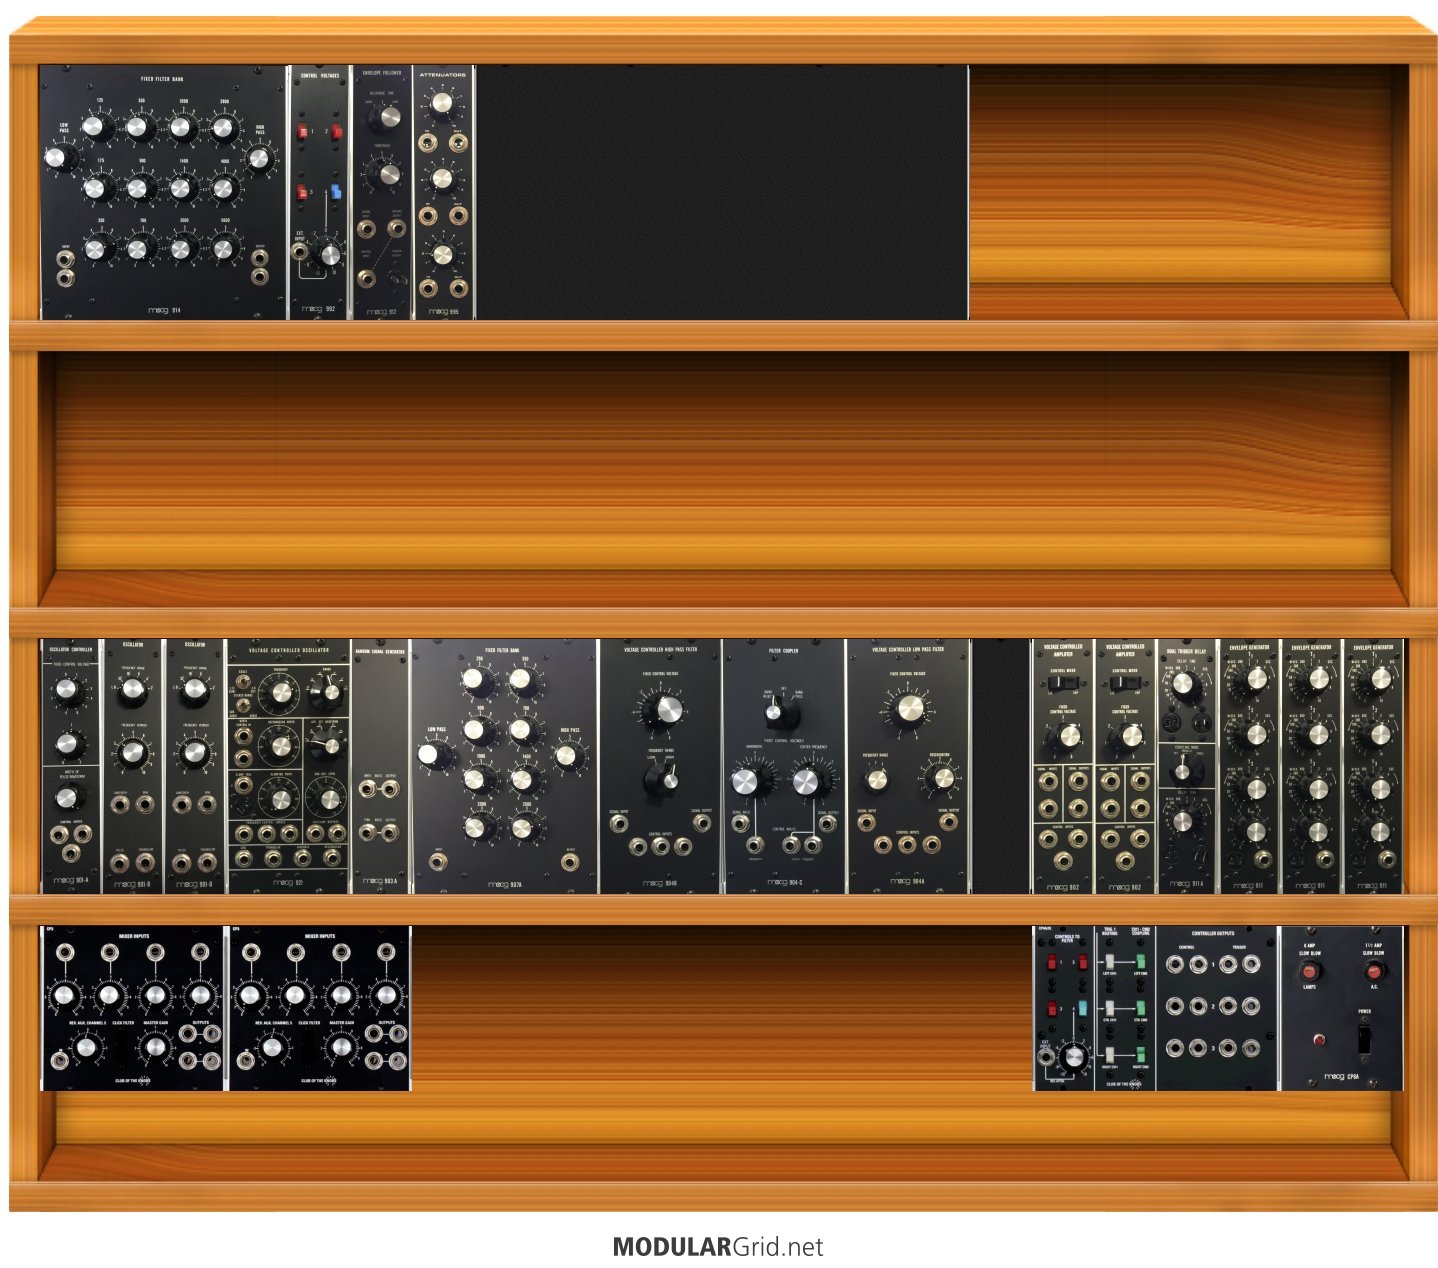Toggle Control Mode switch on the right 902 amplifier
This screenshot has height=1268, width=1438.
click(1124, 683)
